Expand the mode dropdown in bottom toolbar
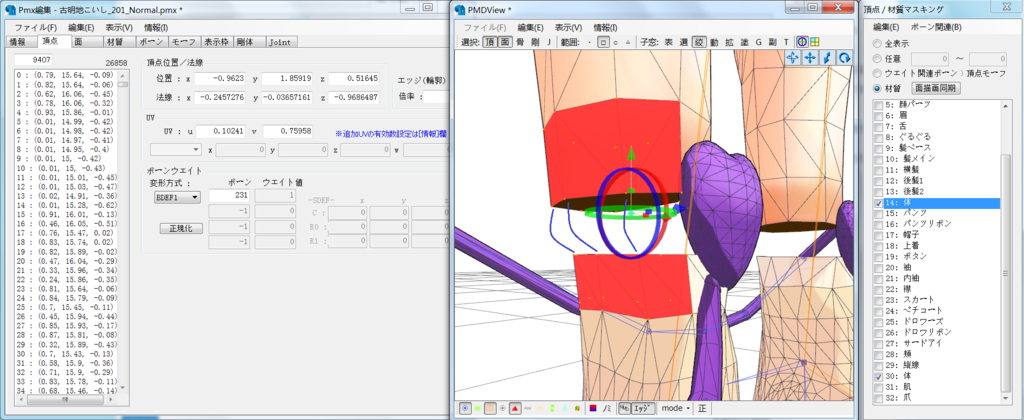 coord(677,409)
